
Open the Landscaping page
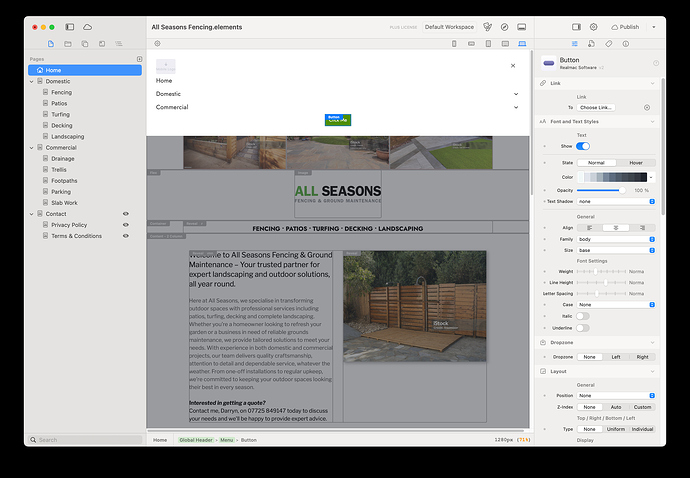tap(67, 136)
